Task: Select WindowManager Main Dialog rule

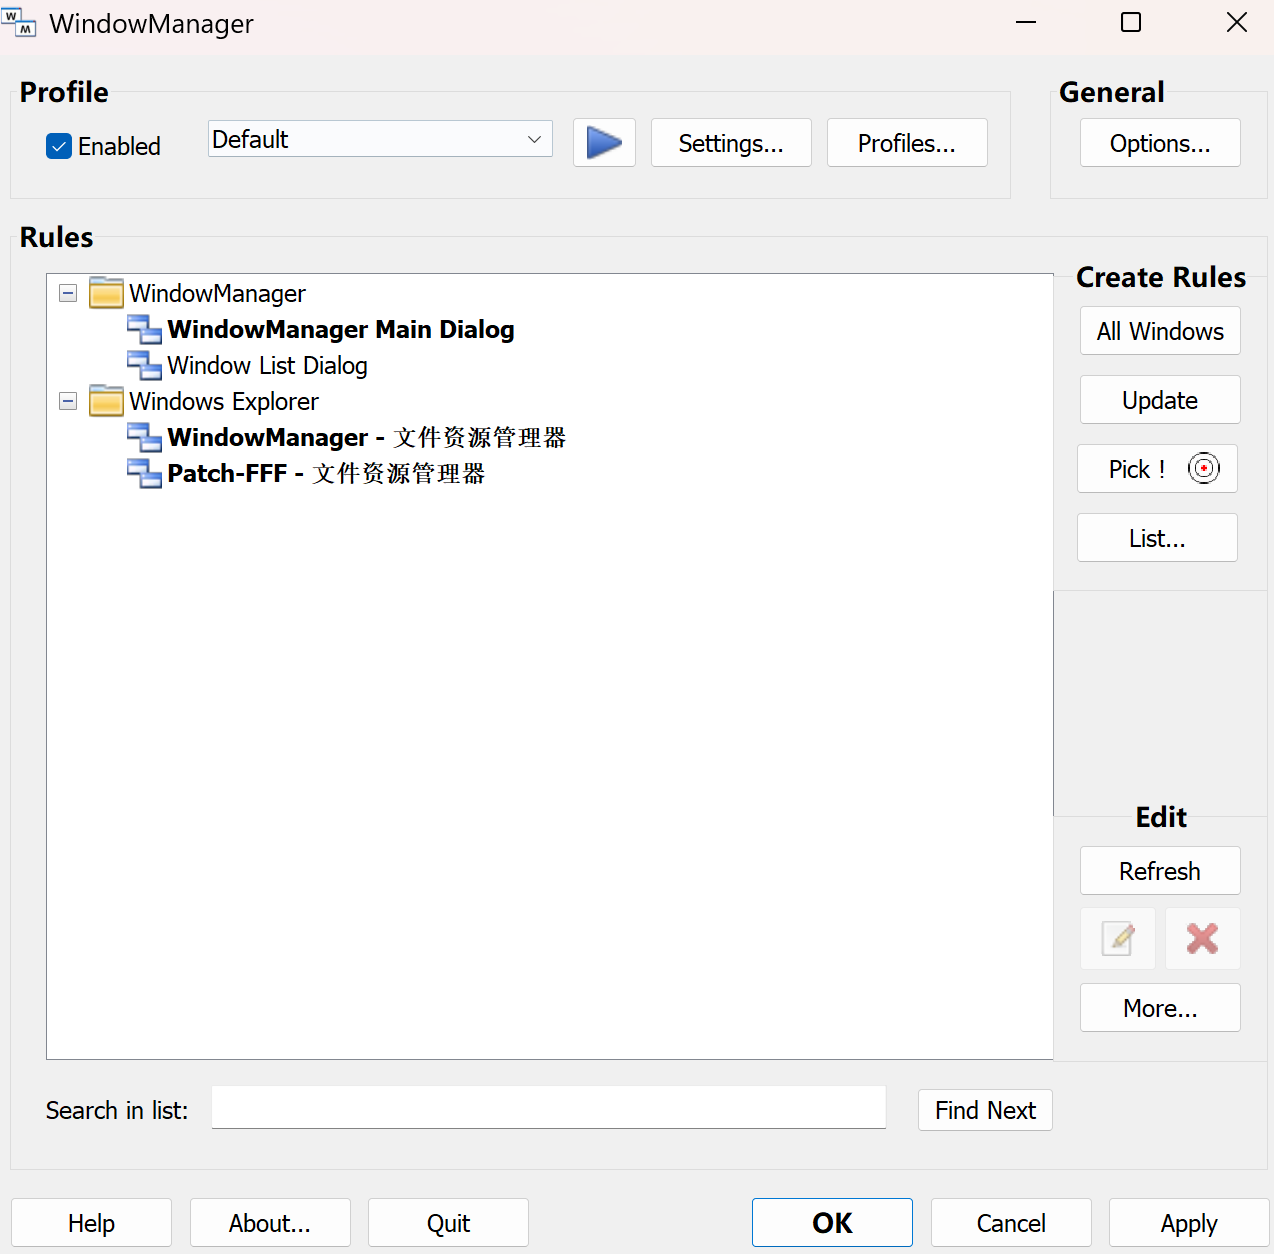Action: pos(341,329)
